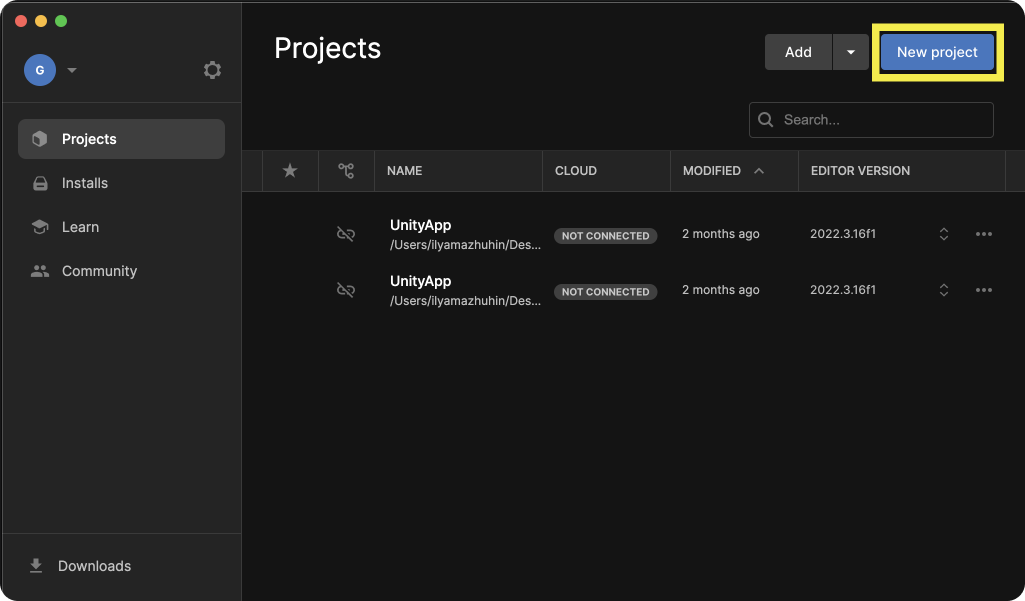
Task: Go to the Learn section
Action: [x=80, y=227]
